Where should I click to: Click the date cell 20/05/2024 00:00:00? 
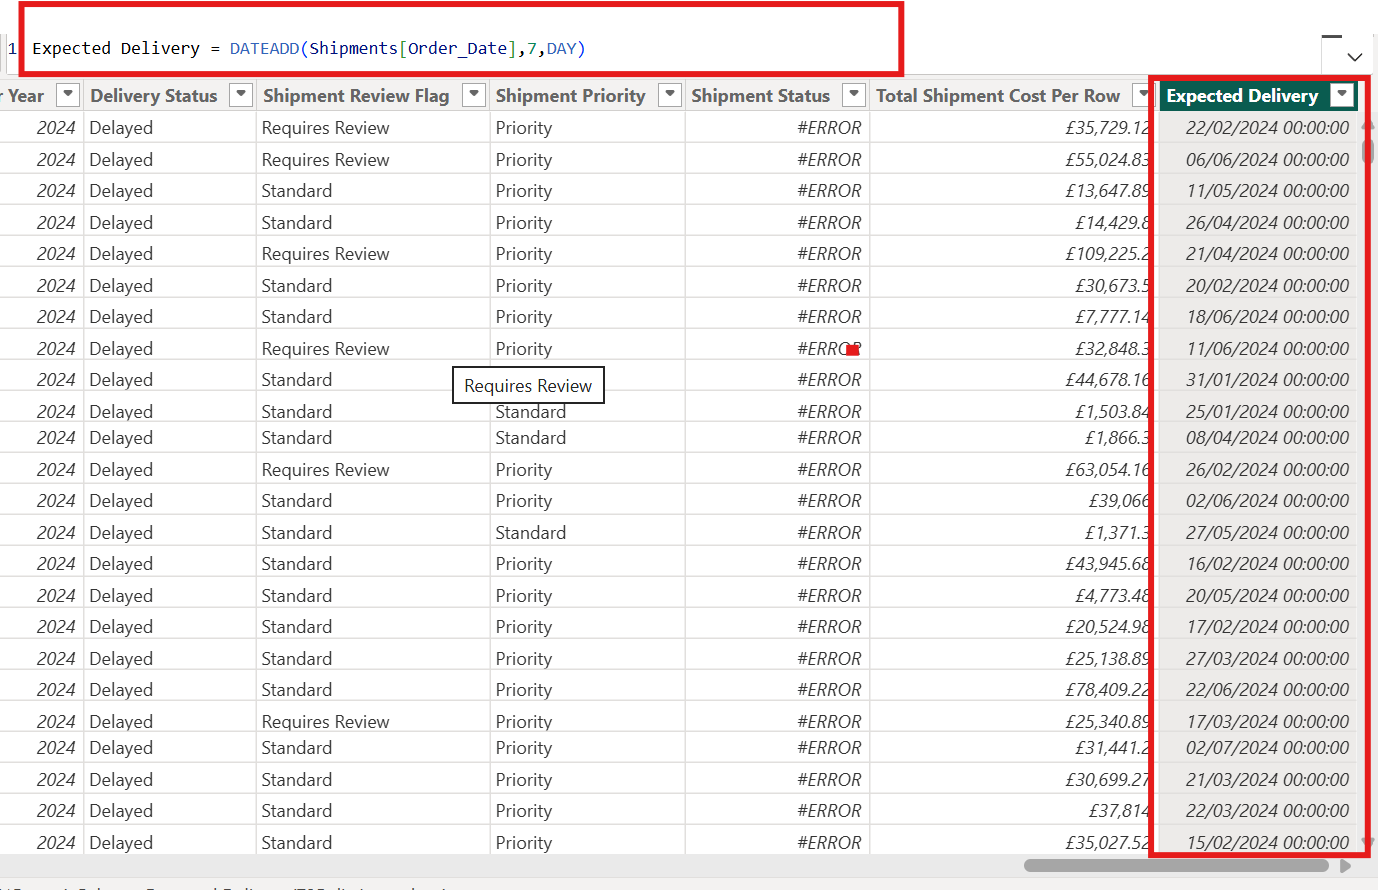click(x=1267, y=595)
